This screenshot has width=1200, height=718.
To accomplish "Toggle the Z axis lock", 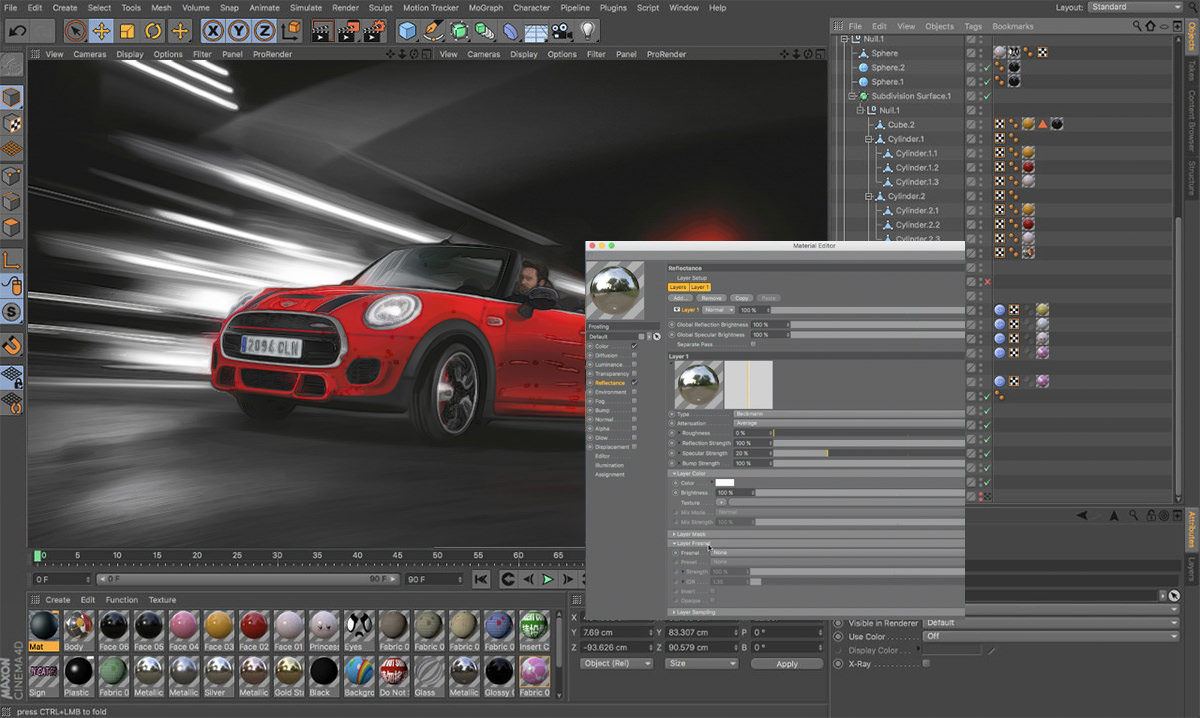I will click(x=265, y=31).
